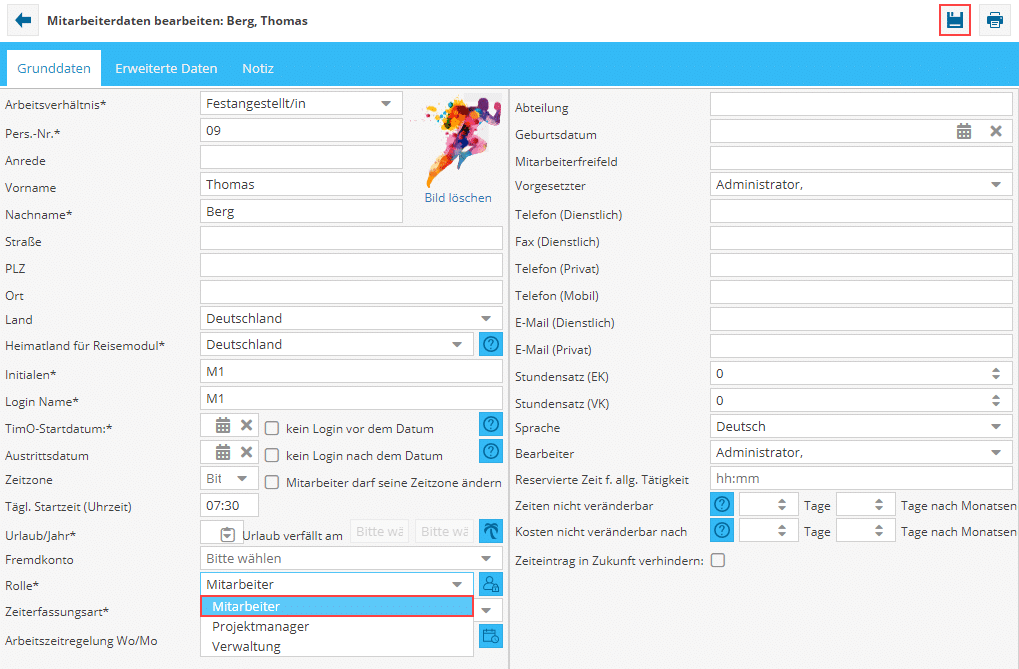Select Verwaltung from Rolle list

coord(337,647)
